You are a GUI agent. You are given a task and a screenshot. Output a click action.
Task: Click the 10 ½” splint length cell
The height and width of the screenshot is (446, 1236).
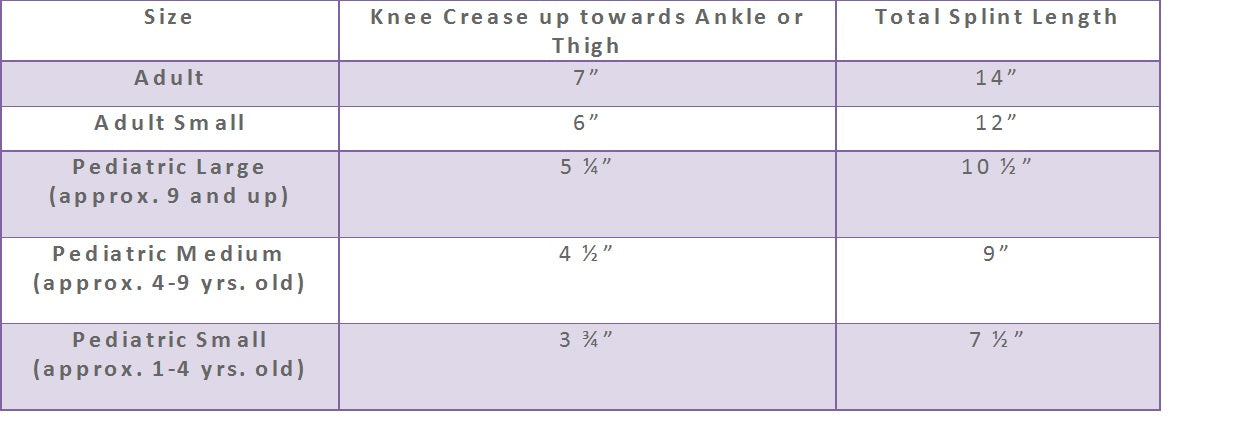point(996,167)
